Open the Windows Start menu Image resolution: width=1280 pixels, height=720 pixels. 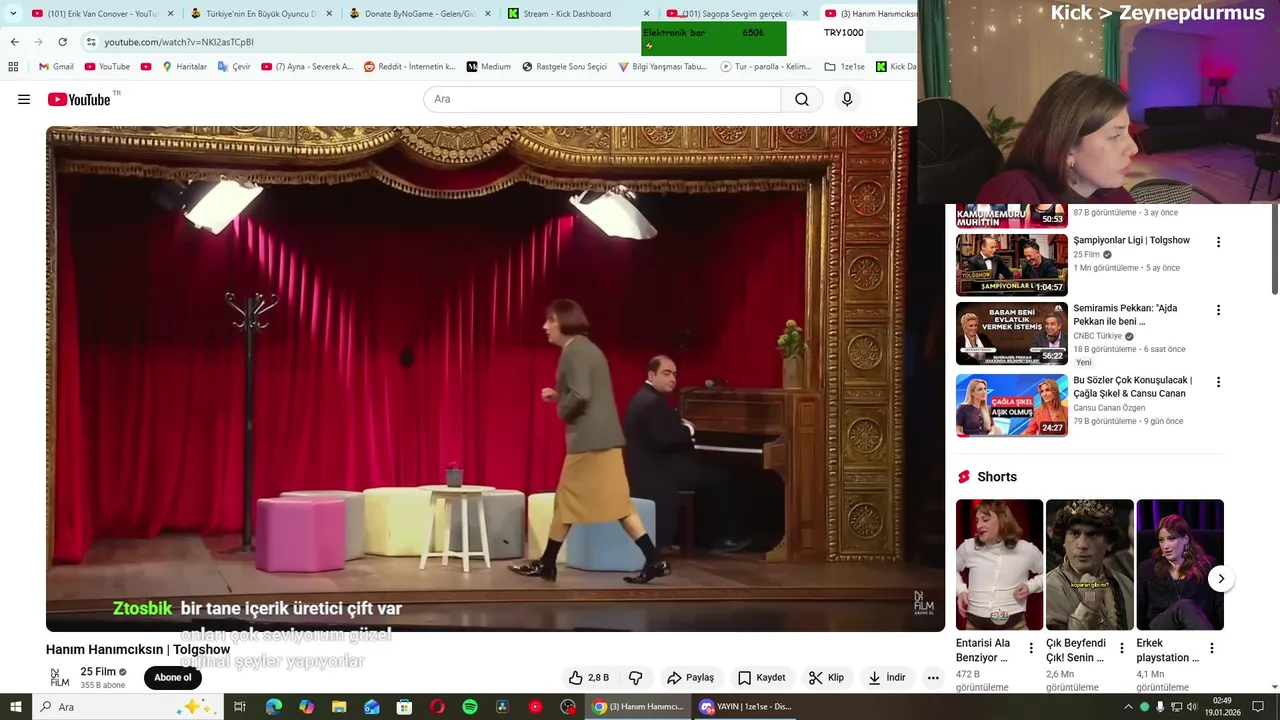(15, 707)
